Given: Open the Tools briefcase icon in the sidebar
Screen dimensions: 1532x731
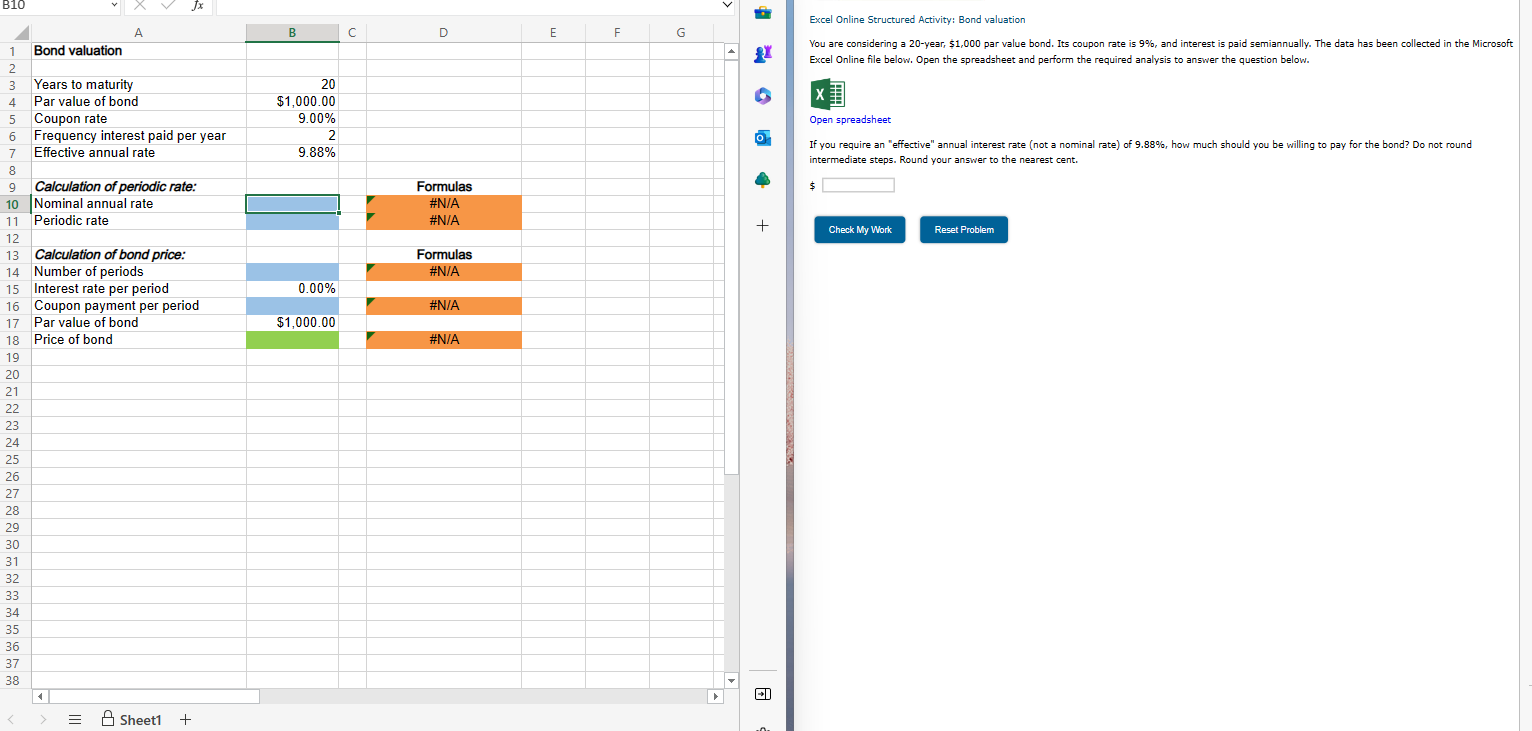Looking at the screenshot, I should pyautogui.click(x=762, y=13).
